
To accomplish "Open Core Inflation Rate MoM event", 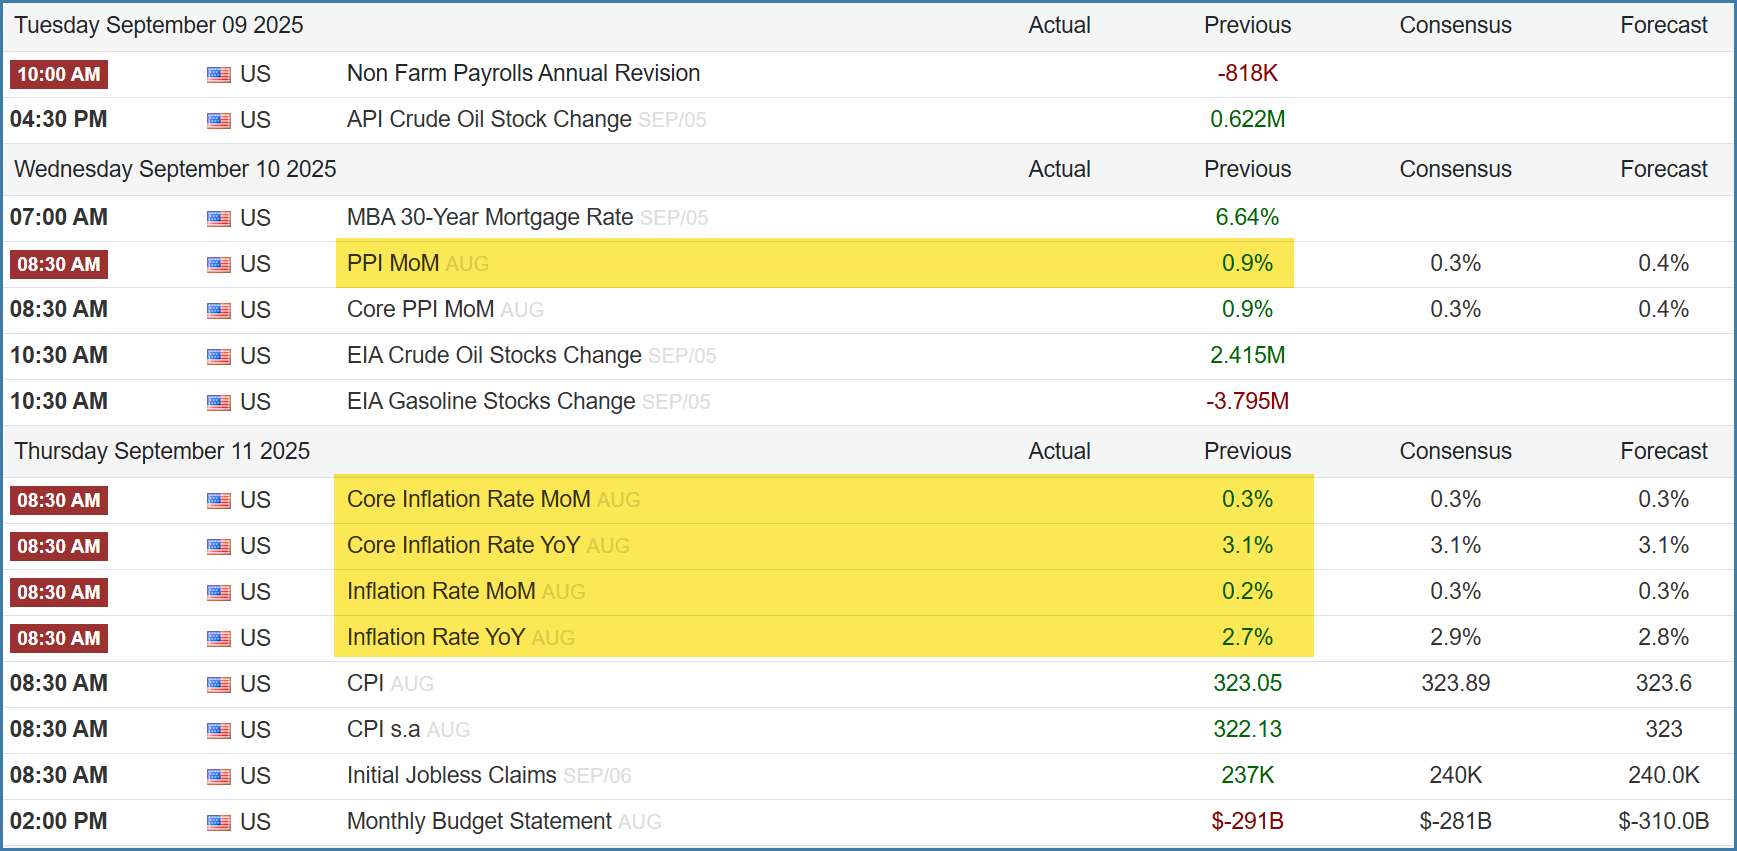I will (x=469, y=499).
